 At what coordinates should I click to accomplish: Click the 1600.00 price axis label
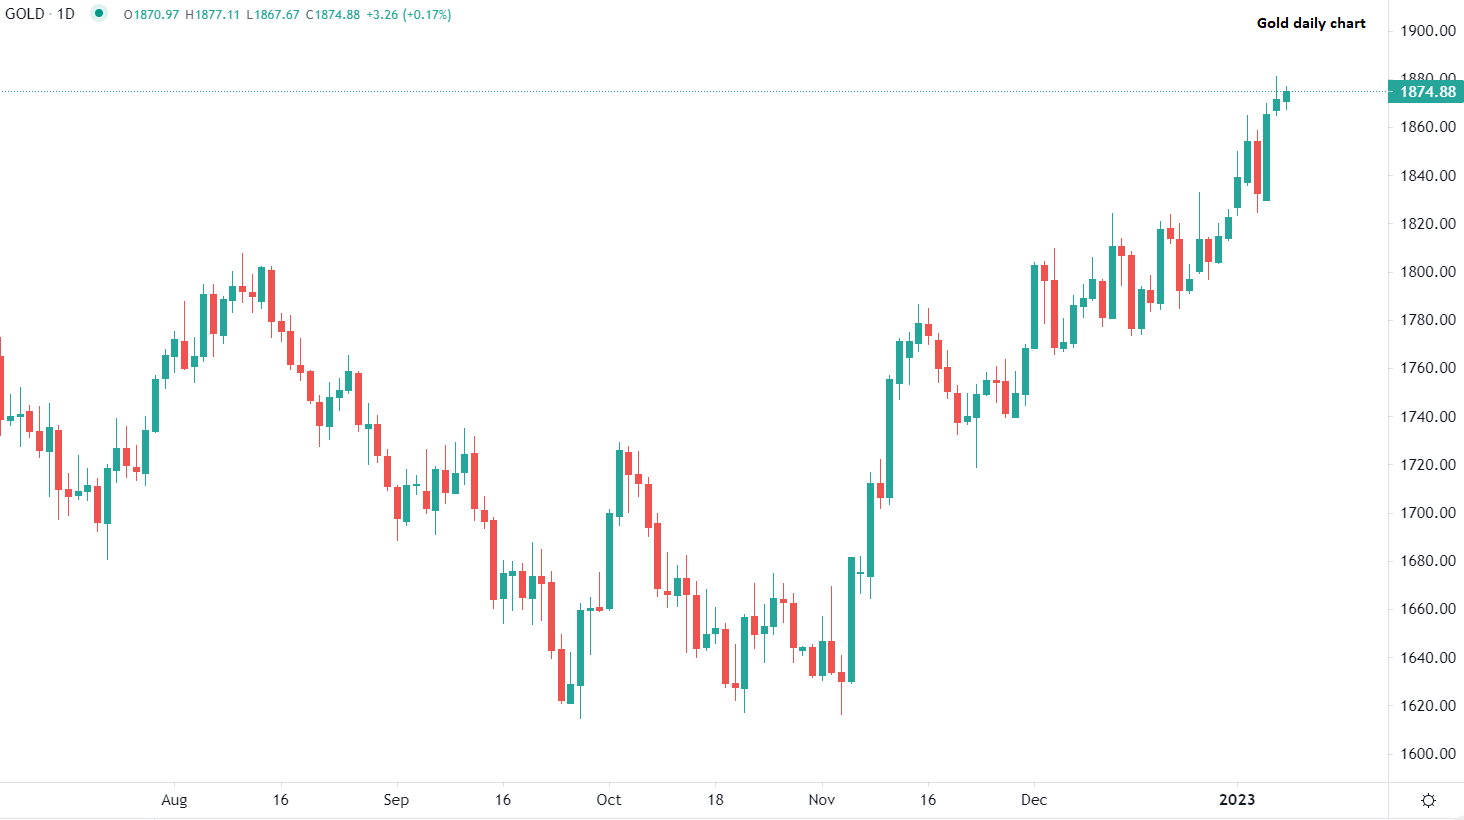(1427, 754)
